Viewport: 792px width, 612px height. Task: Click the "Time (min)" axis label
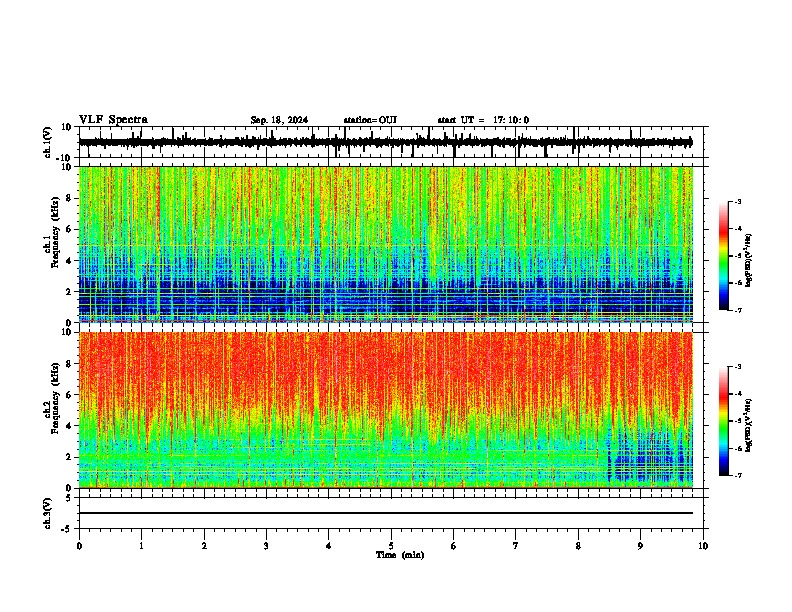point(400,555)
